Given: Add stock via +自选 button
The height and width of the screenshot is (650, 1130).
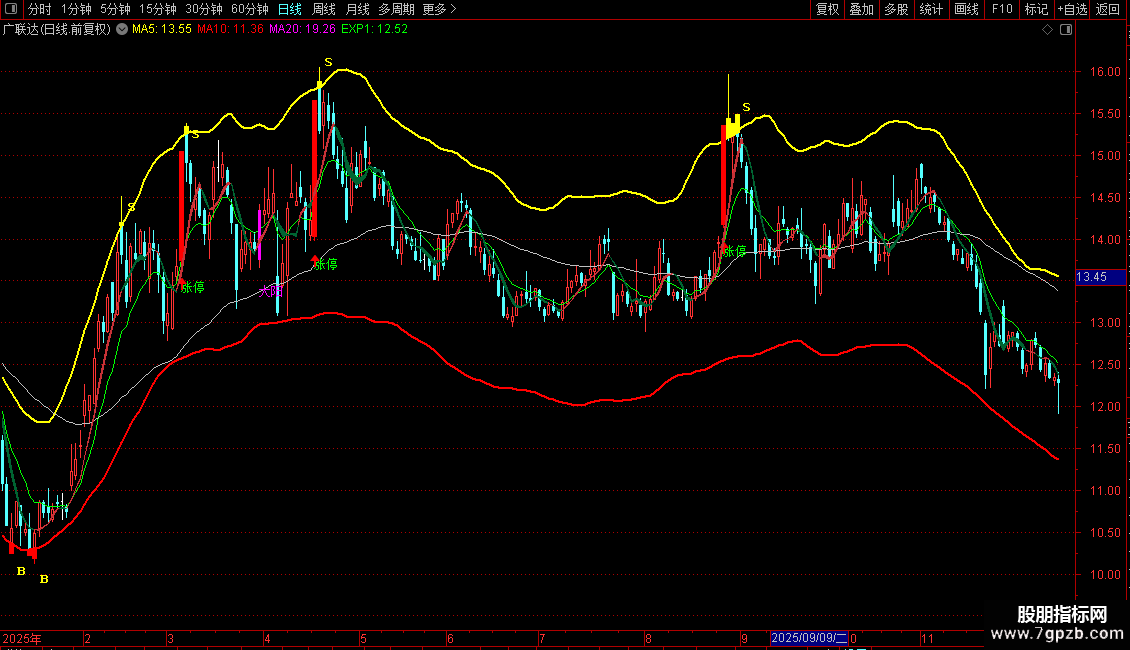Looking at the screenshot, I should click(x=1072, y=9).
